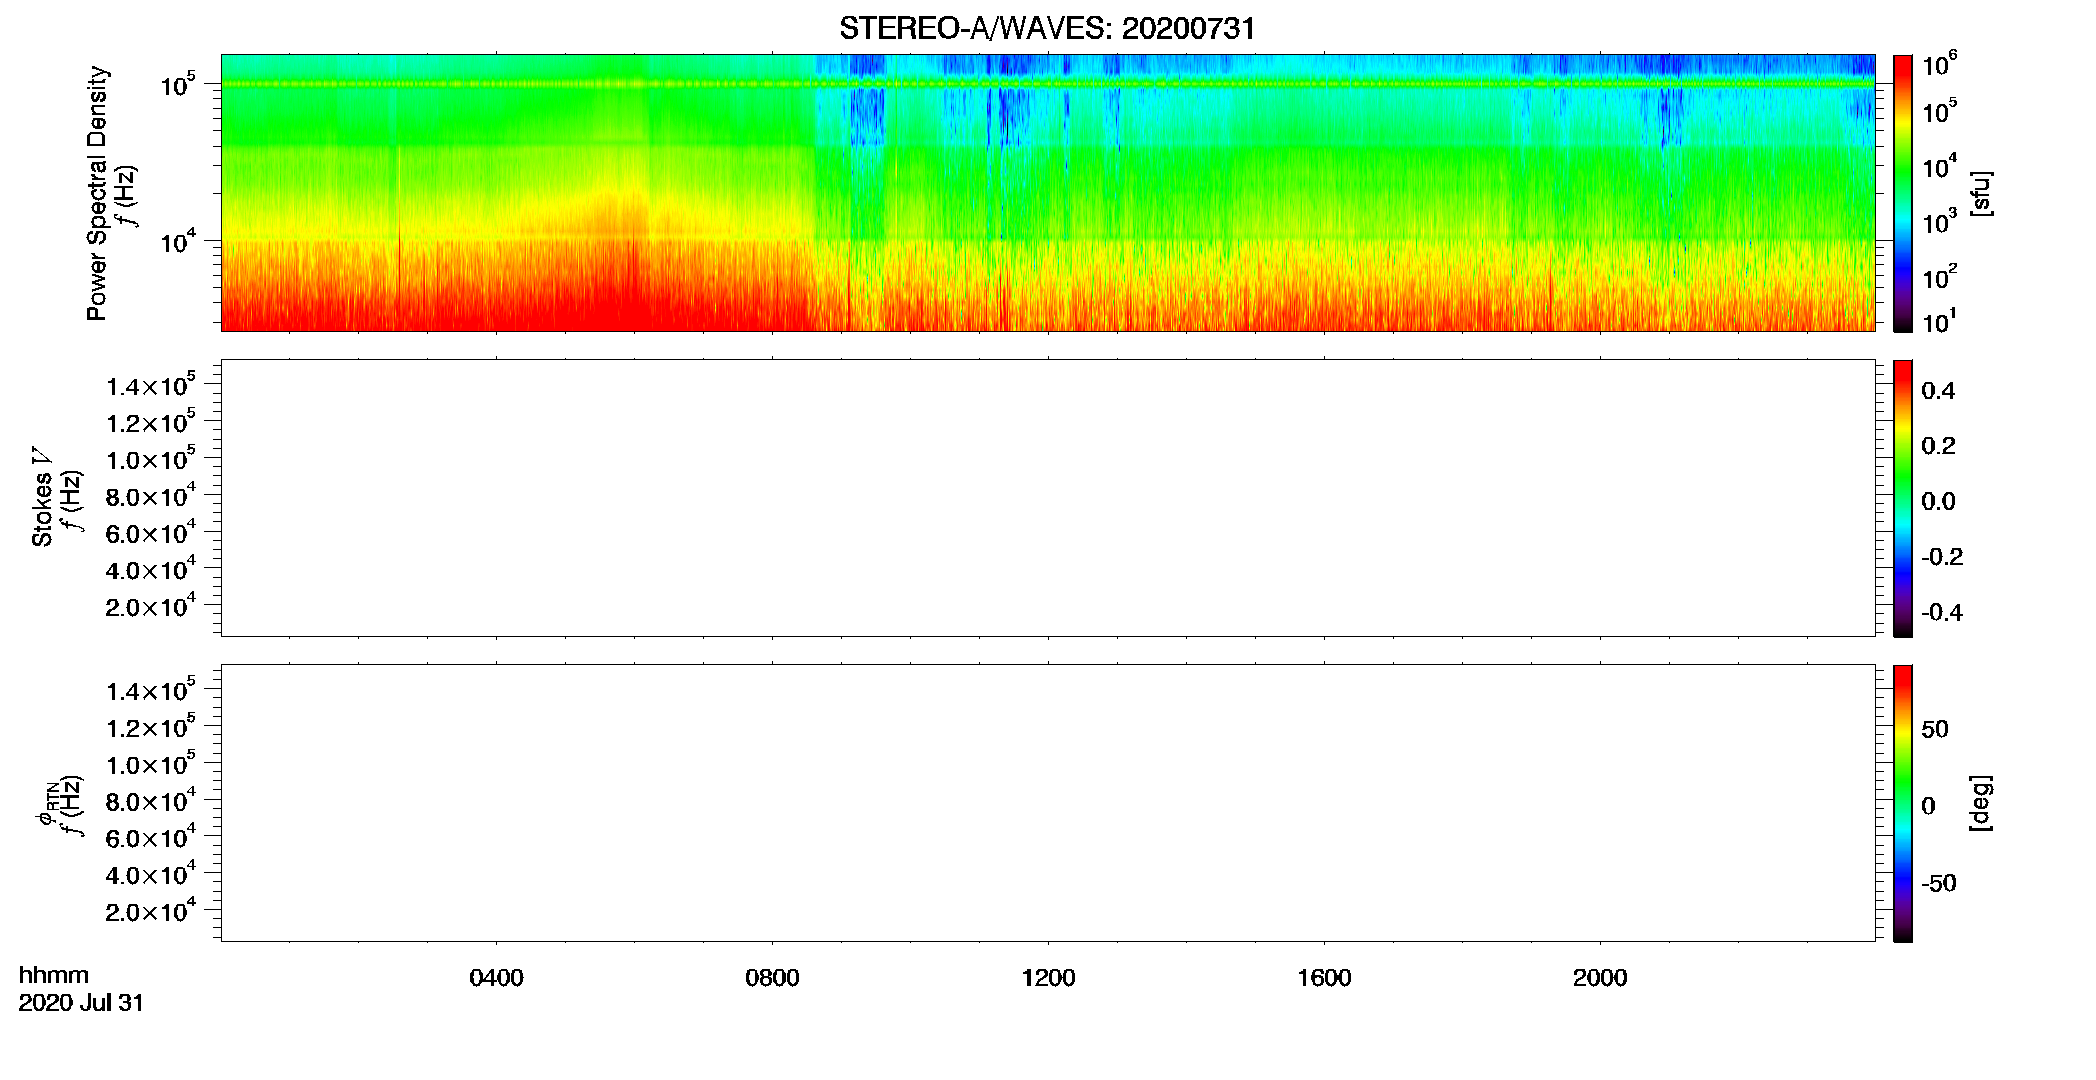Click the empty phi RTN plot panel
Screen dimensions: 2096x1080
tap(1048, 803)
